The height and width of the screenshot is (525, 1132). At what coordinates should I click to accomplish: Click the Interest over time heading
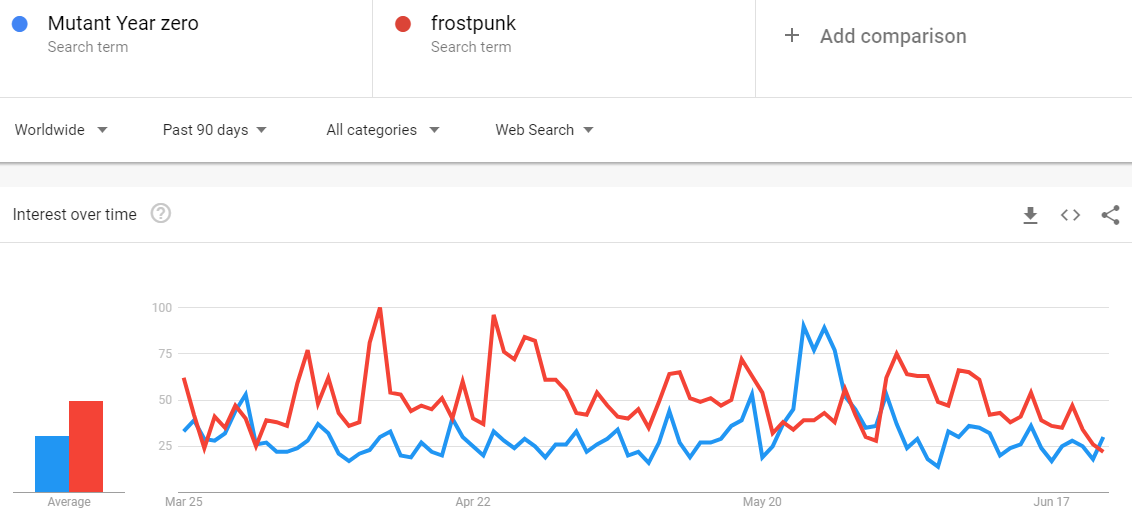pyautogui.click(x=74, y=214)
